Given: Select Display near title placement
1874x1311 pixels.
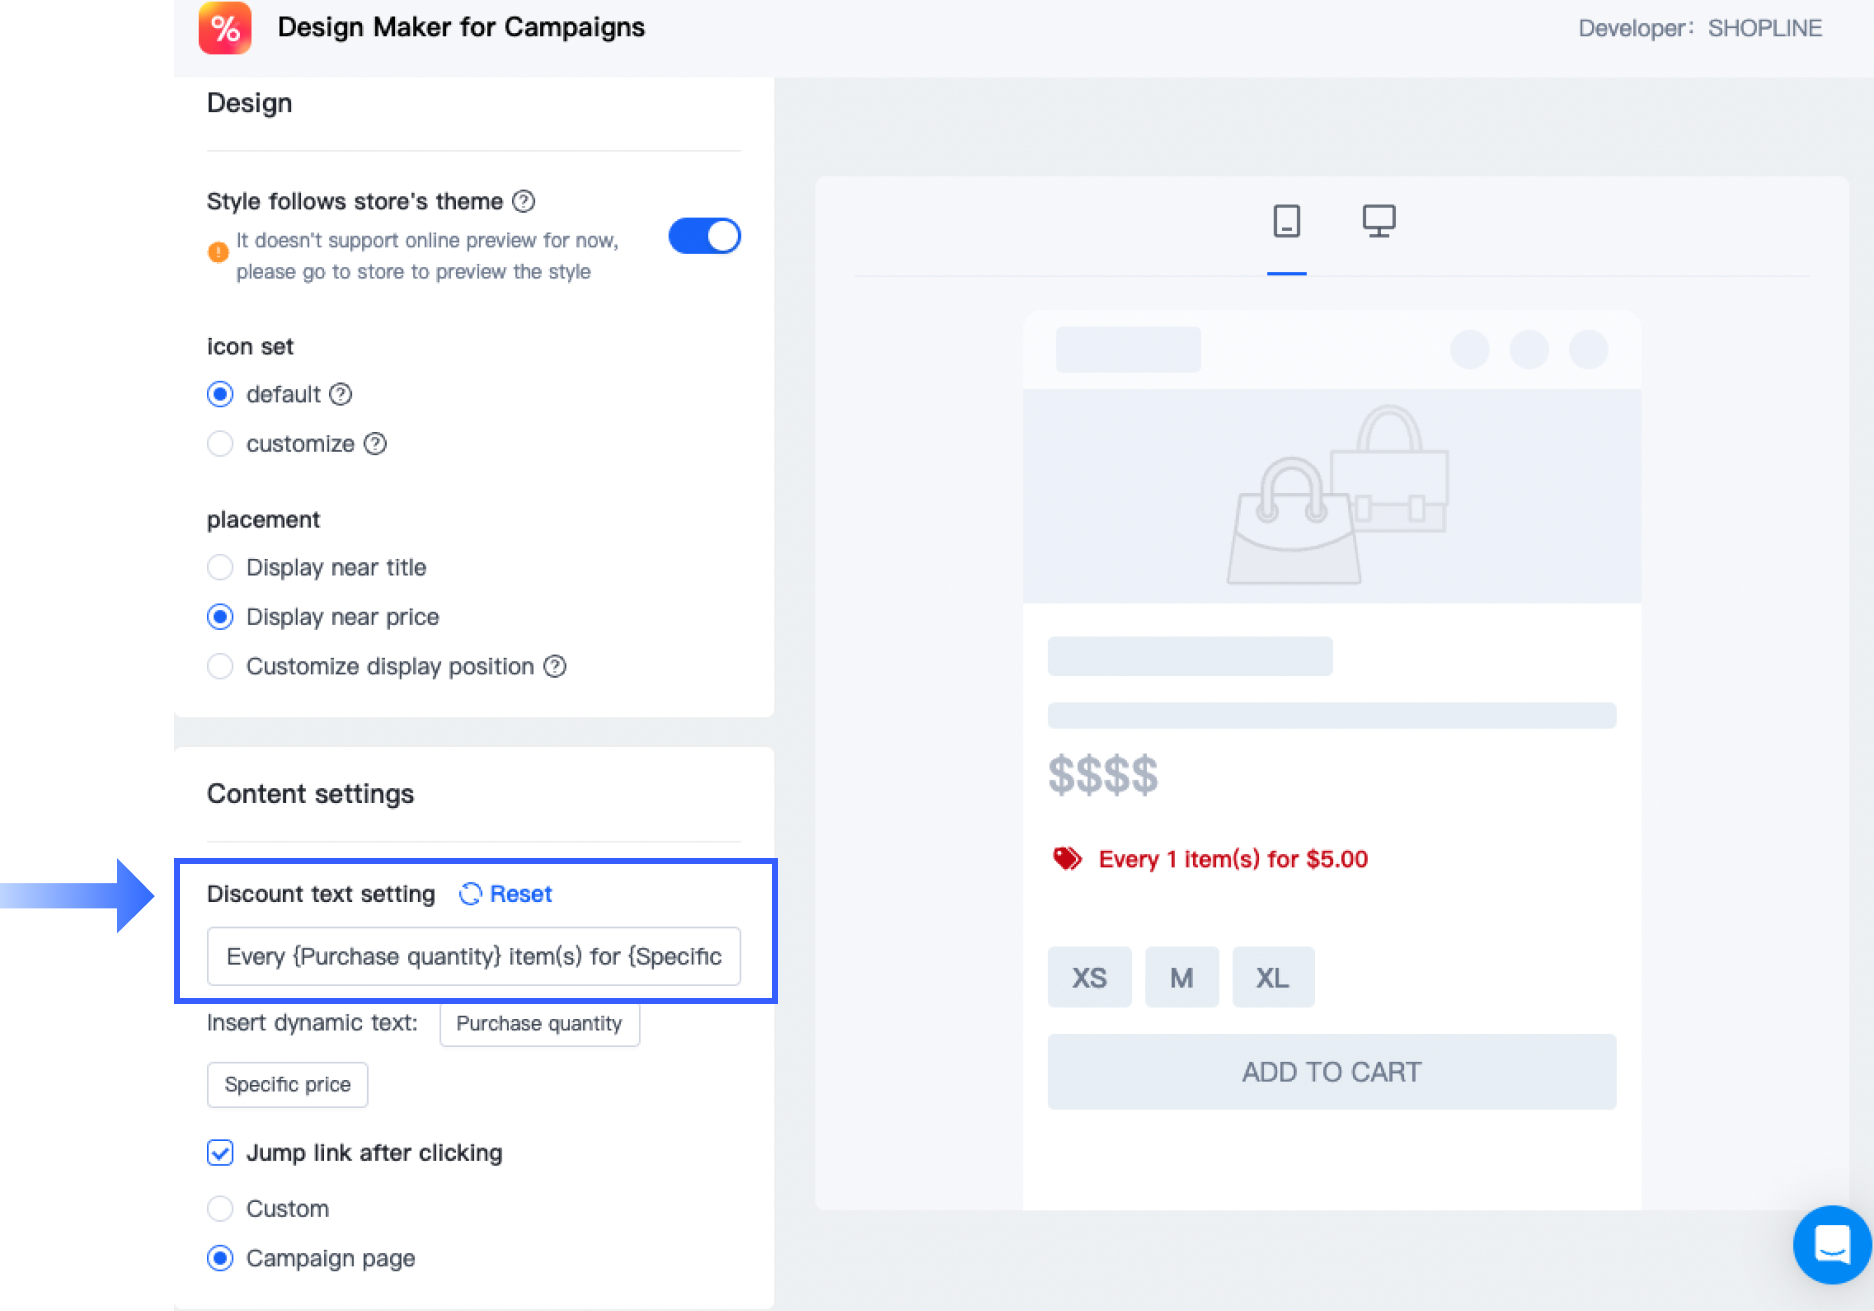Looking at the screenshot, I should click(220, 568).
